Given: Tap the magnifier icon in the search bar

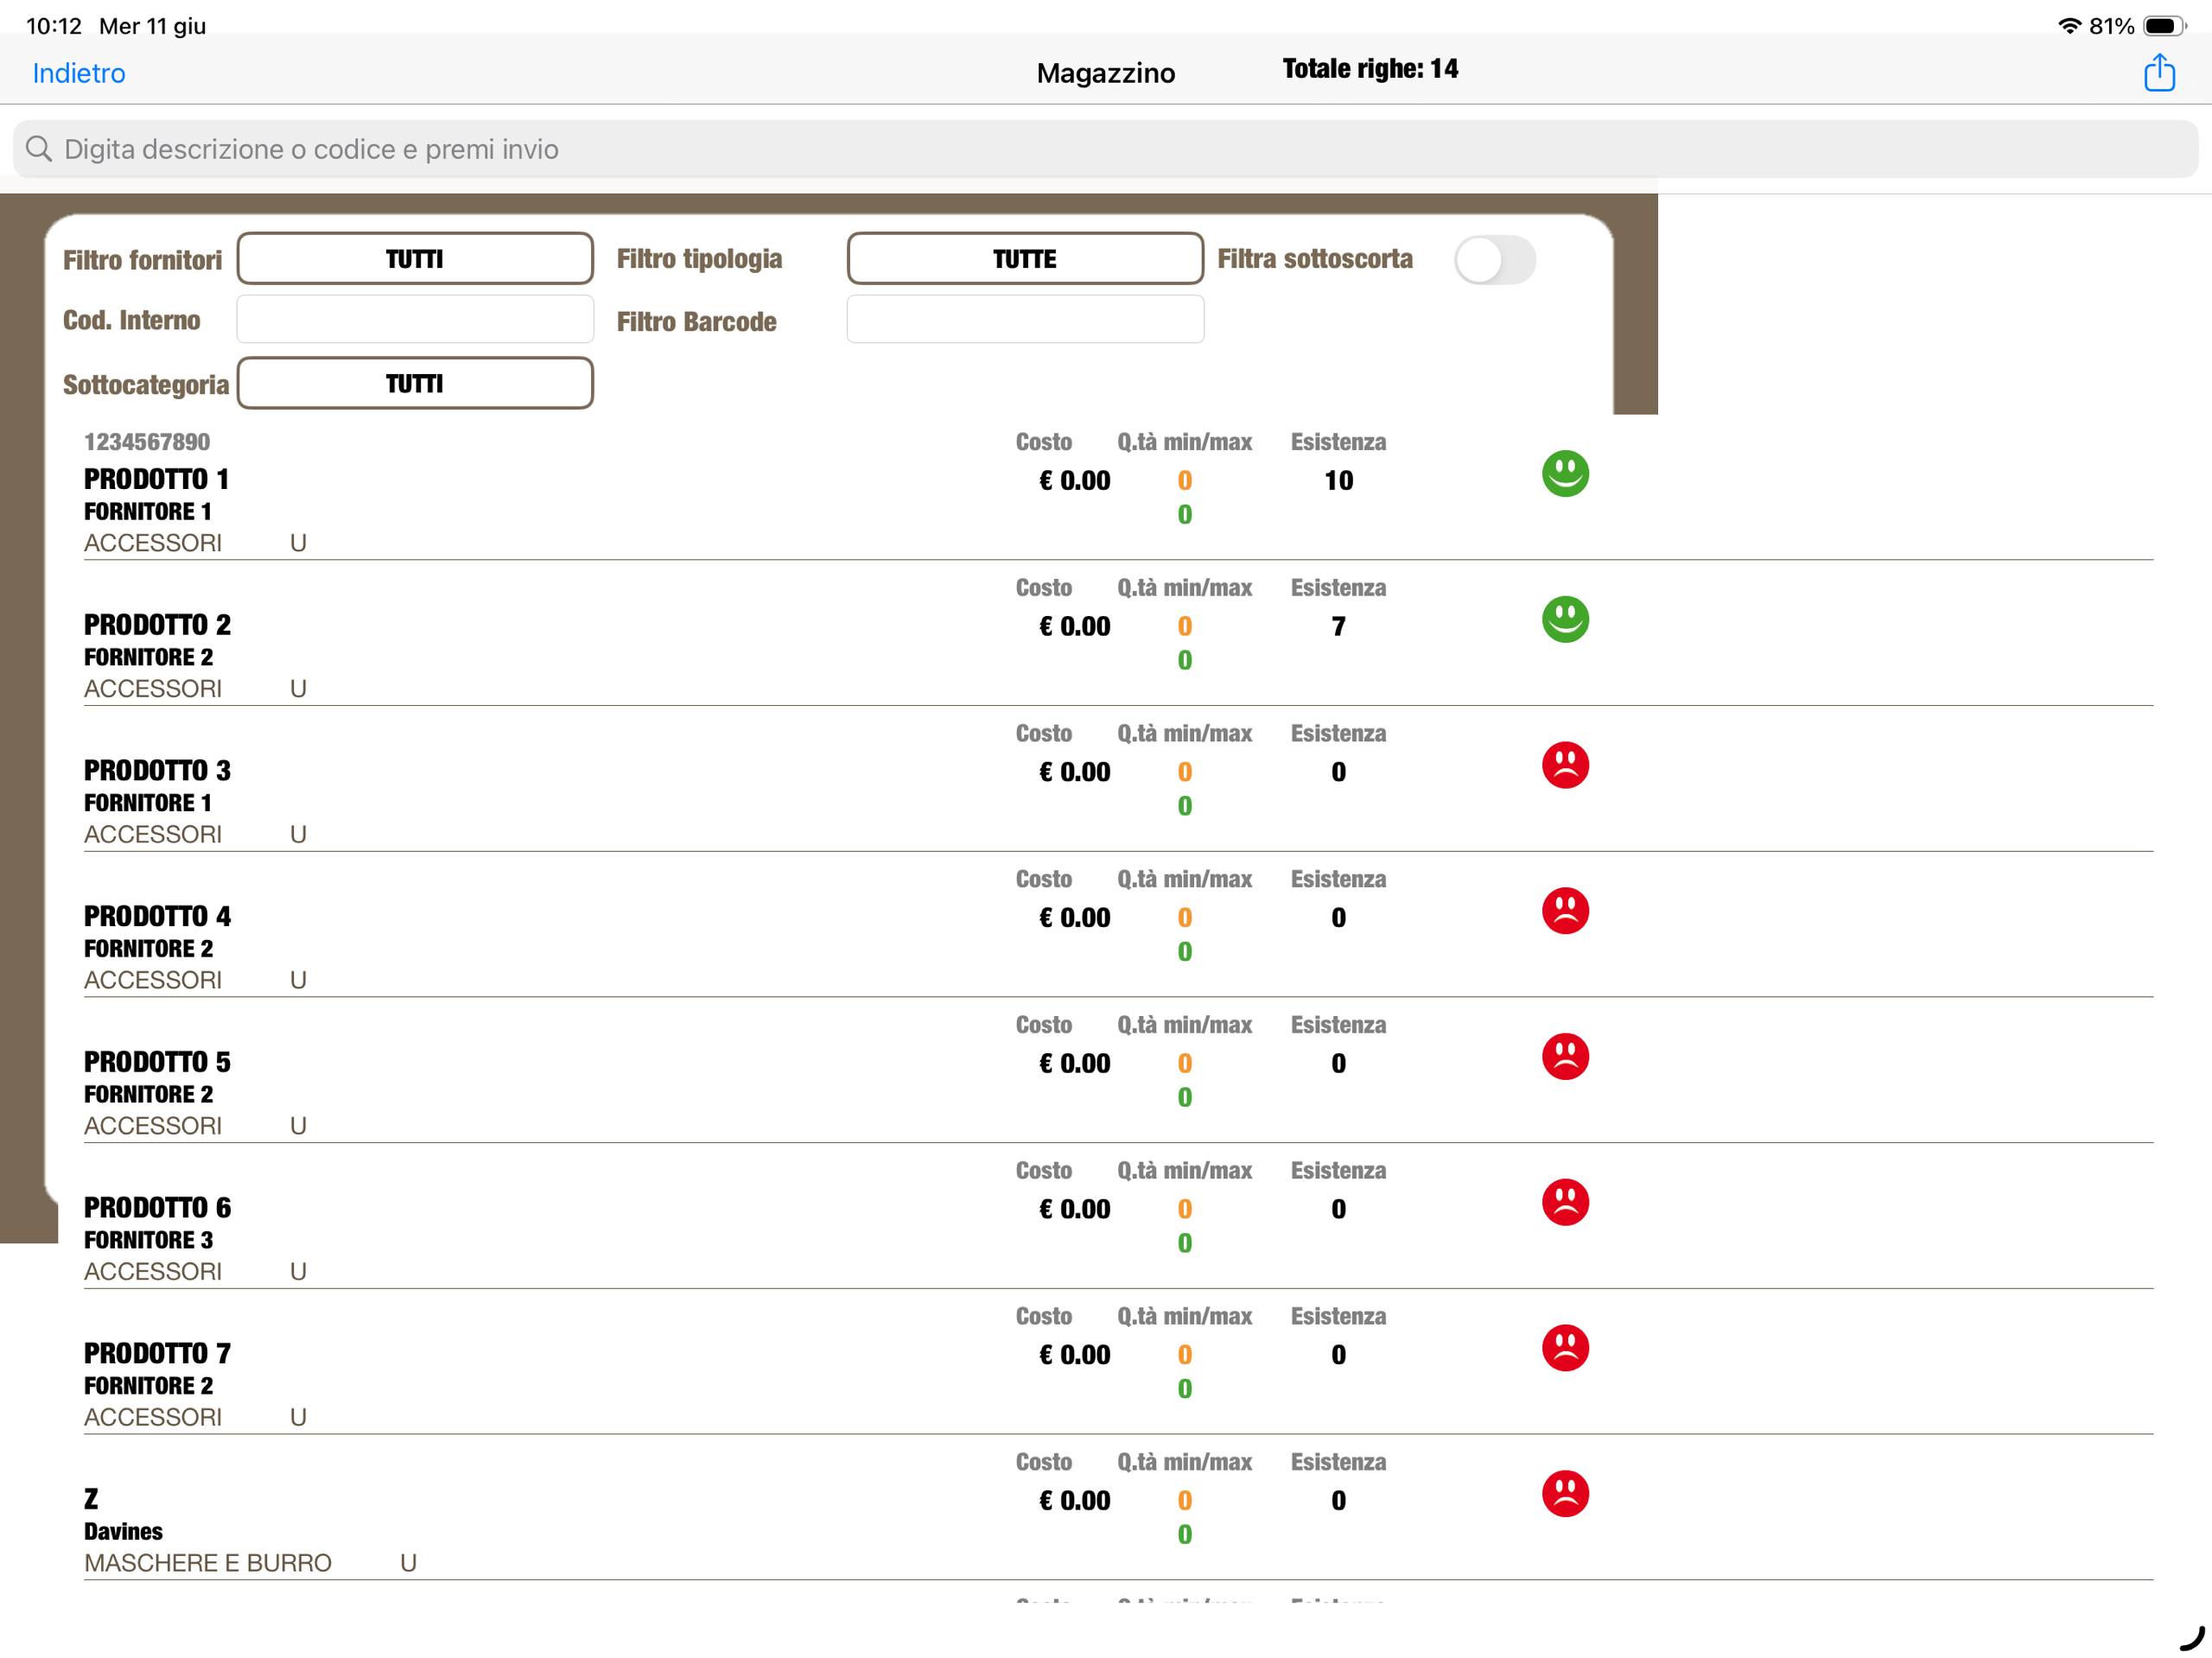Looking at the screenshot, I should pos(39,149).
